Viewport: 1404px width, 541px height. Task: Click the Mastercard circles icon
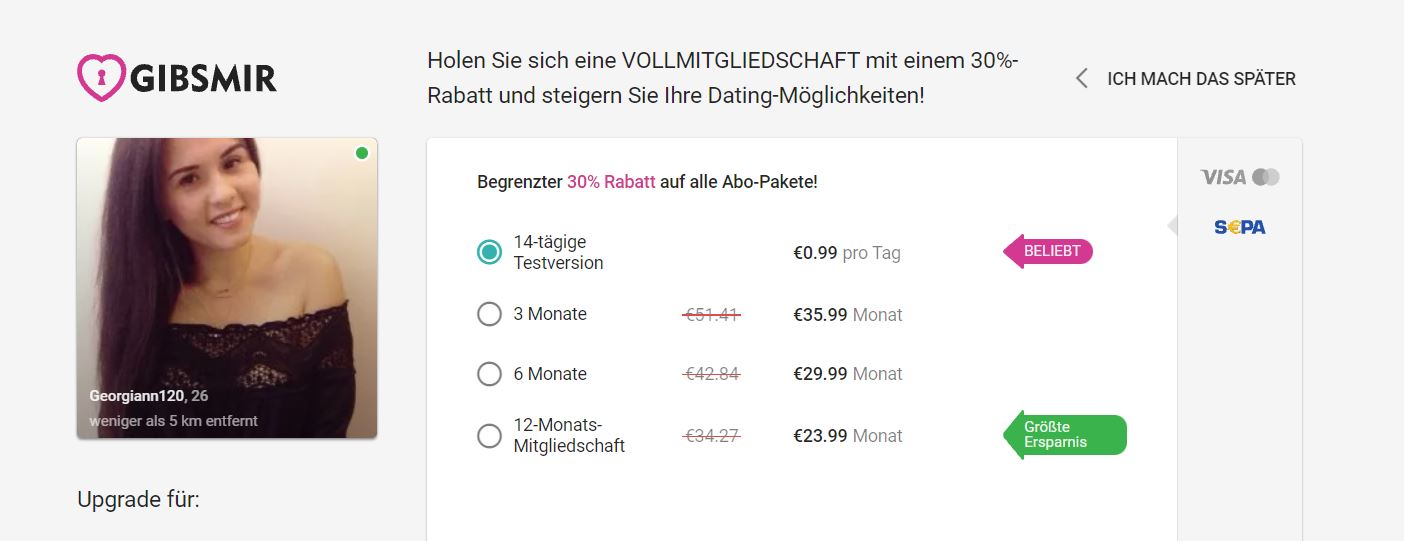pyautogui.click(x=1266, y=177)
